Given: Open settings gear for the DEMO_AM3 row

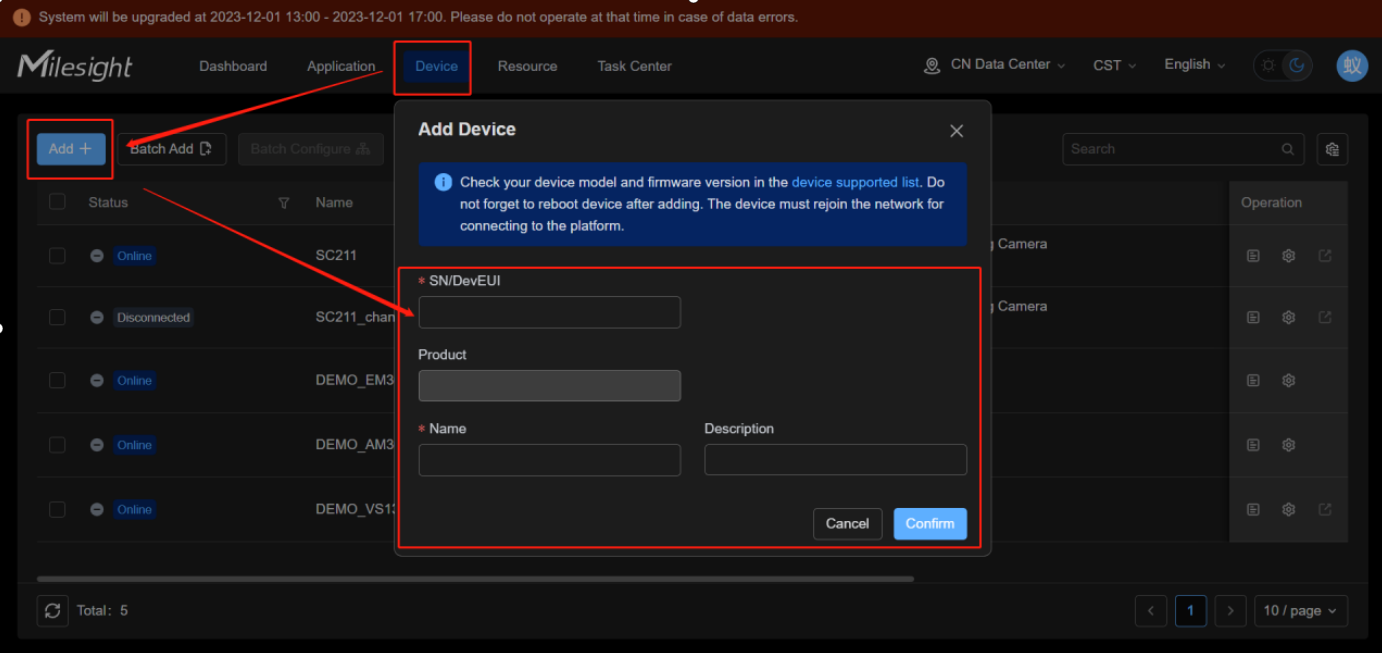Looking at the screenshot, I should click(x=1289, y=445).
